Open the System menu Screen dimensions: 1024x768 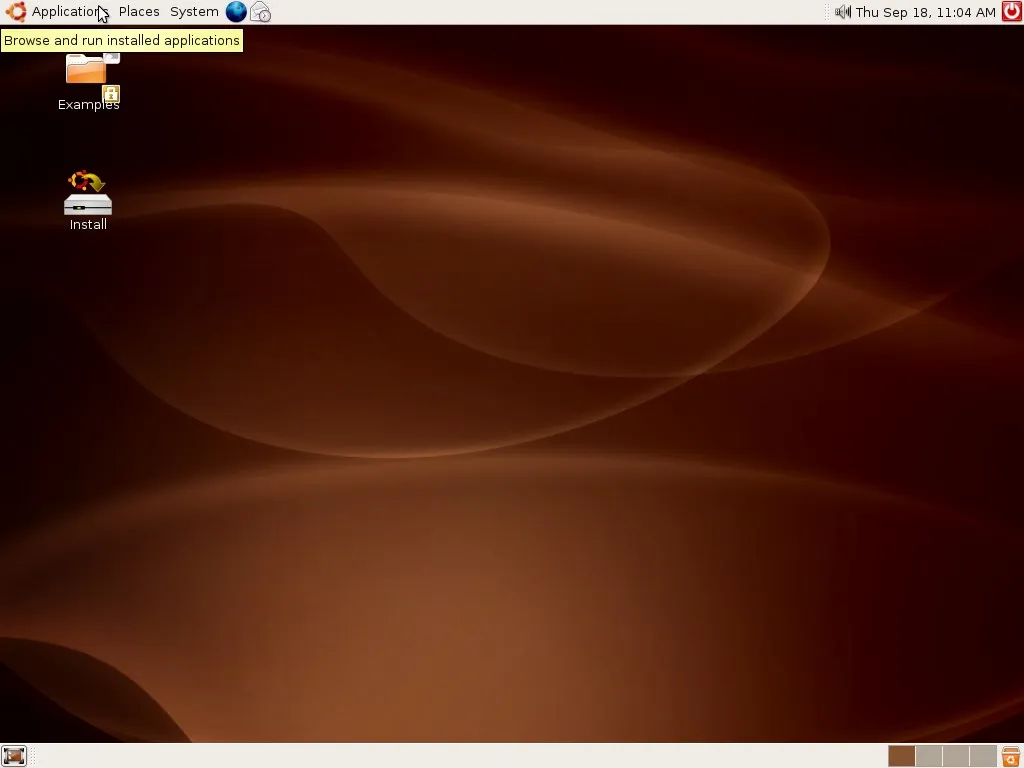194,12
